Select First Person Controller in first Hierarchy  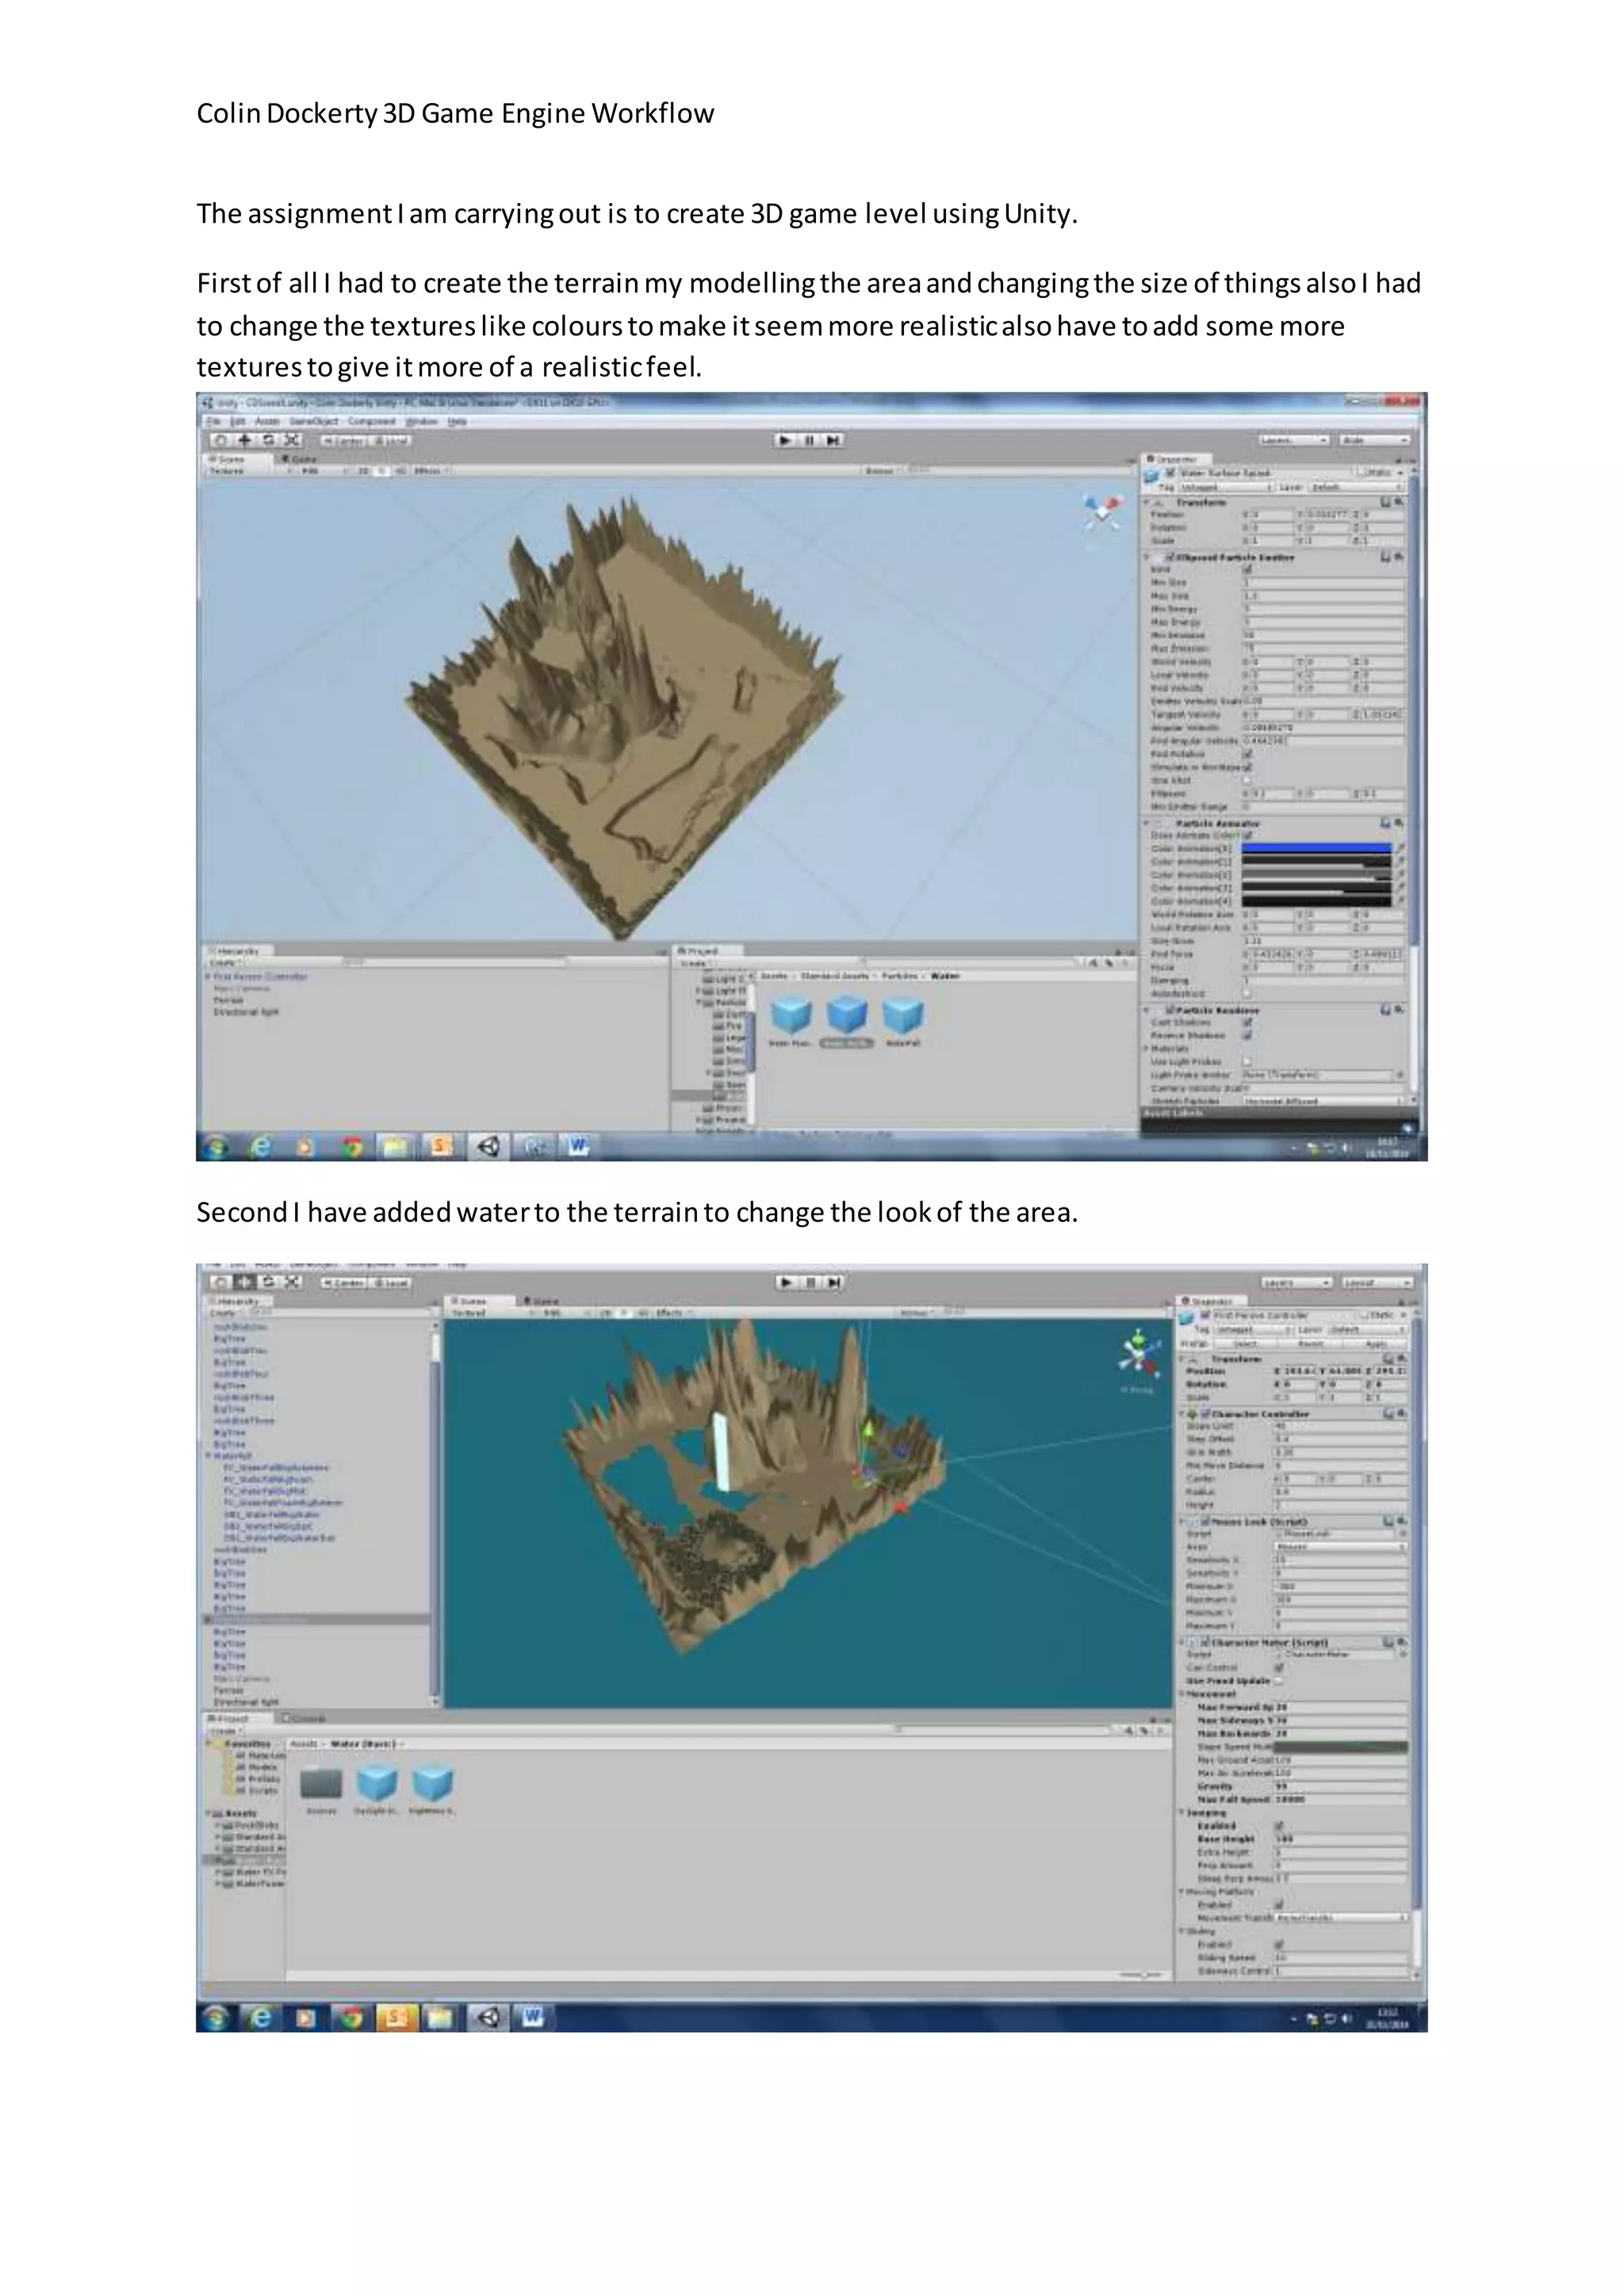point(261,976)
